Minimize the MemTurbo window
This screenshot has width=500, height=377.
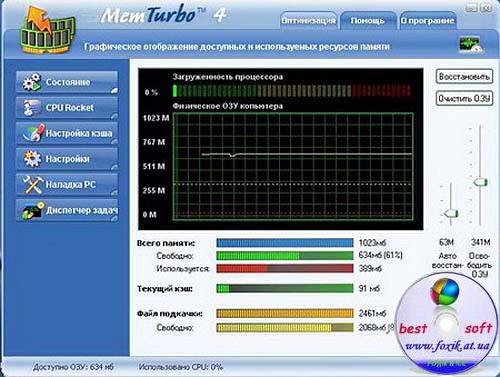pyautogui.click(x=471, y=7)
